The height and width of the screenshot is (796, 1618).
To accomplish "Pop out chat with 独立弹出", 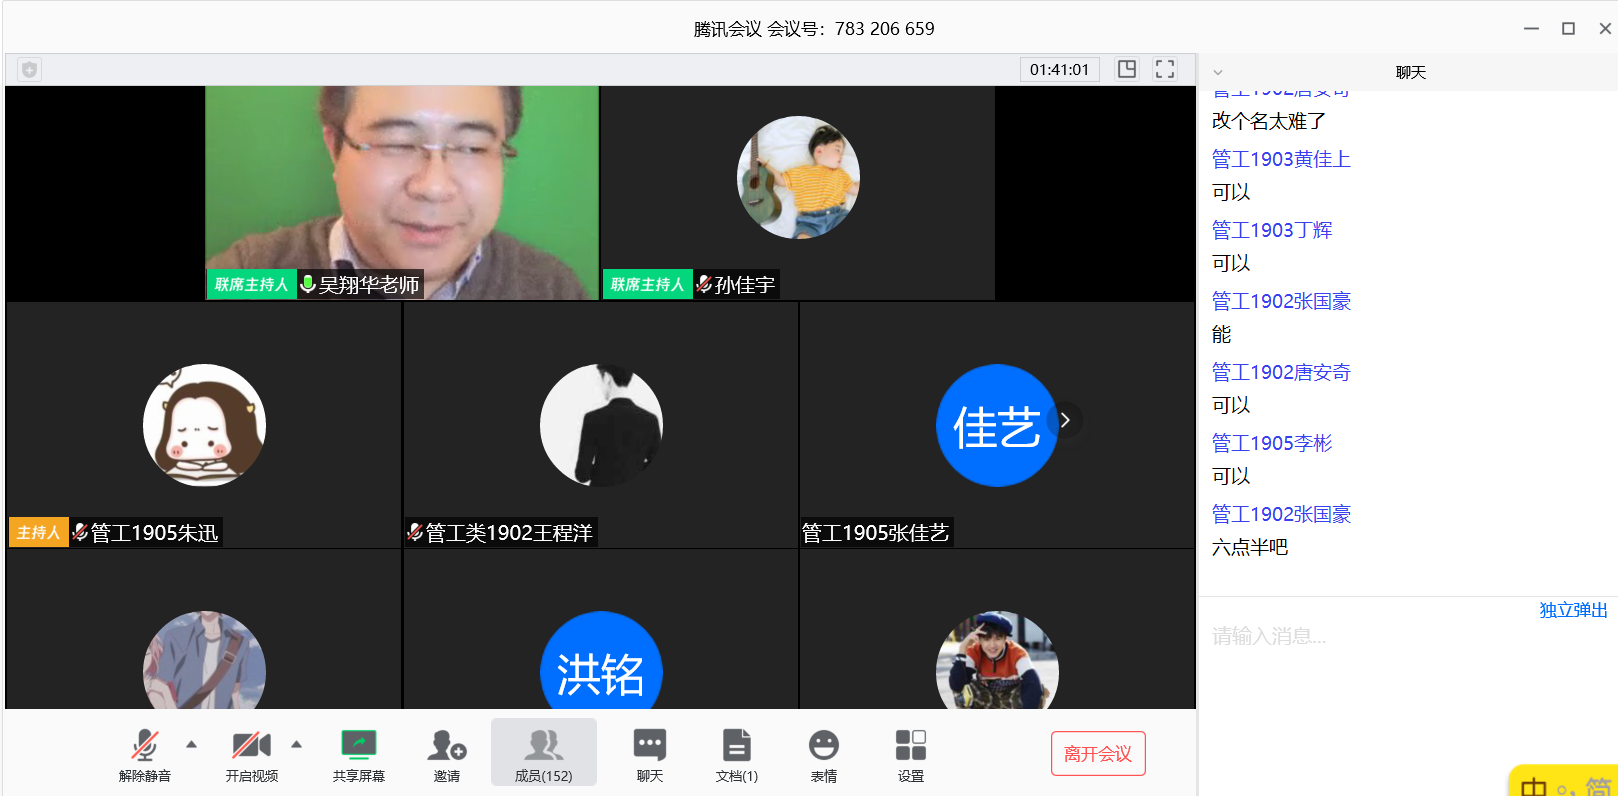I will (x=1573, y=610).
